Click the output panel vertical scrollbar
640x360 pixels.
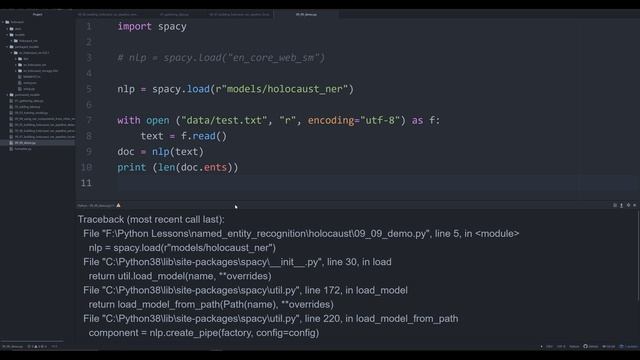tap(637, 255)
